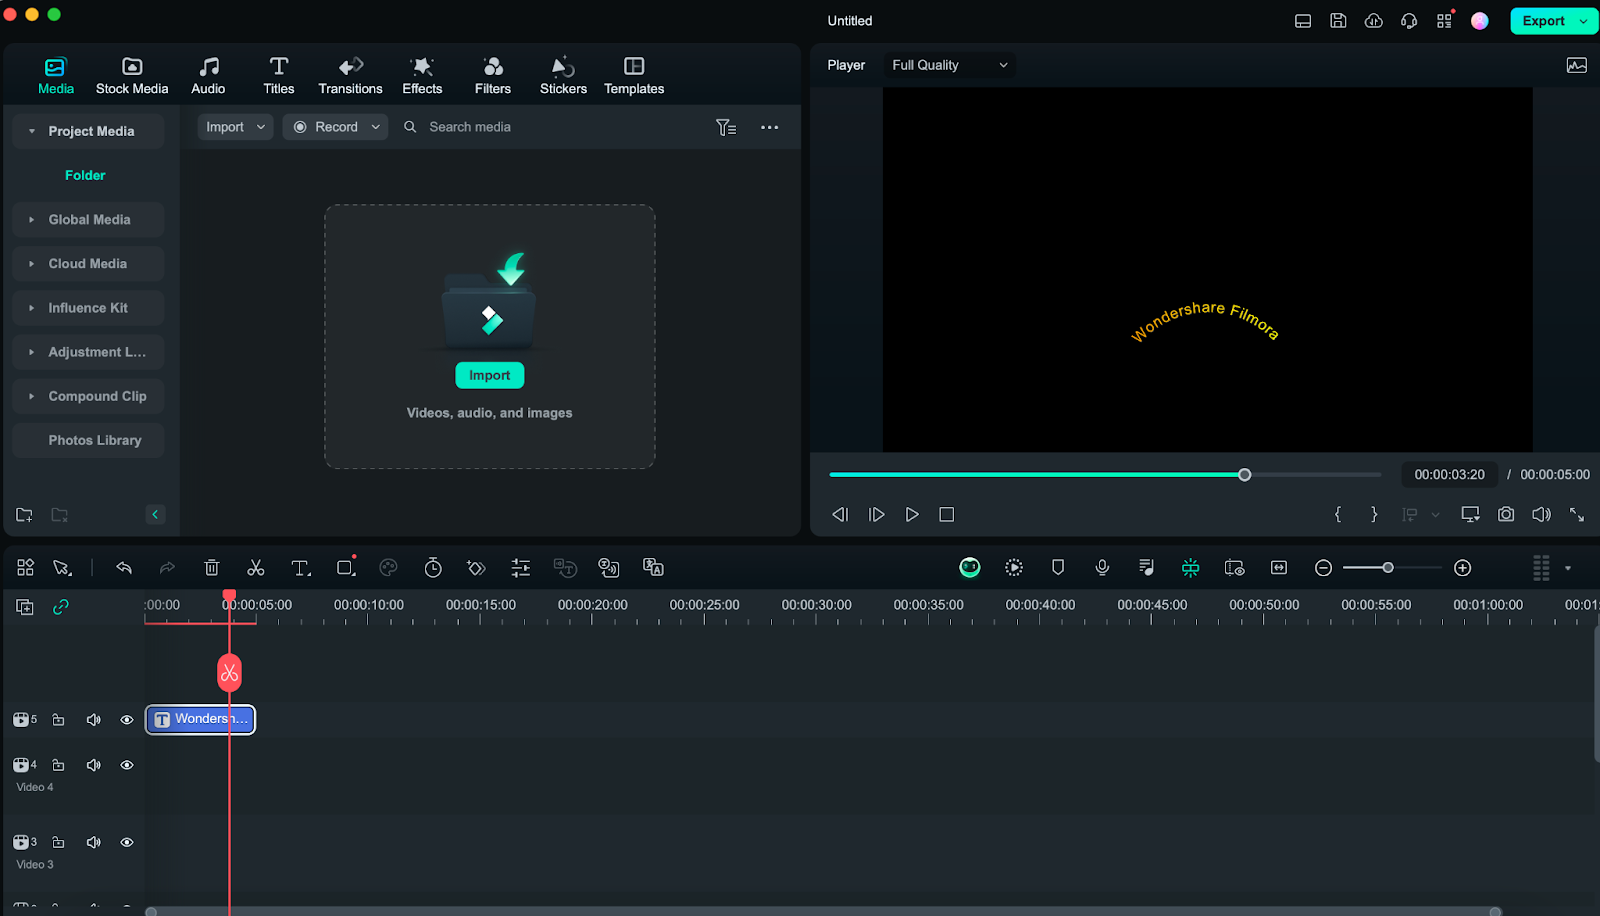Mute the Video 4 track audio
Image resolution: width=1600 pixels, height=916 pixels.
[x=93, y=765]
